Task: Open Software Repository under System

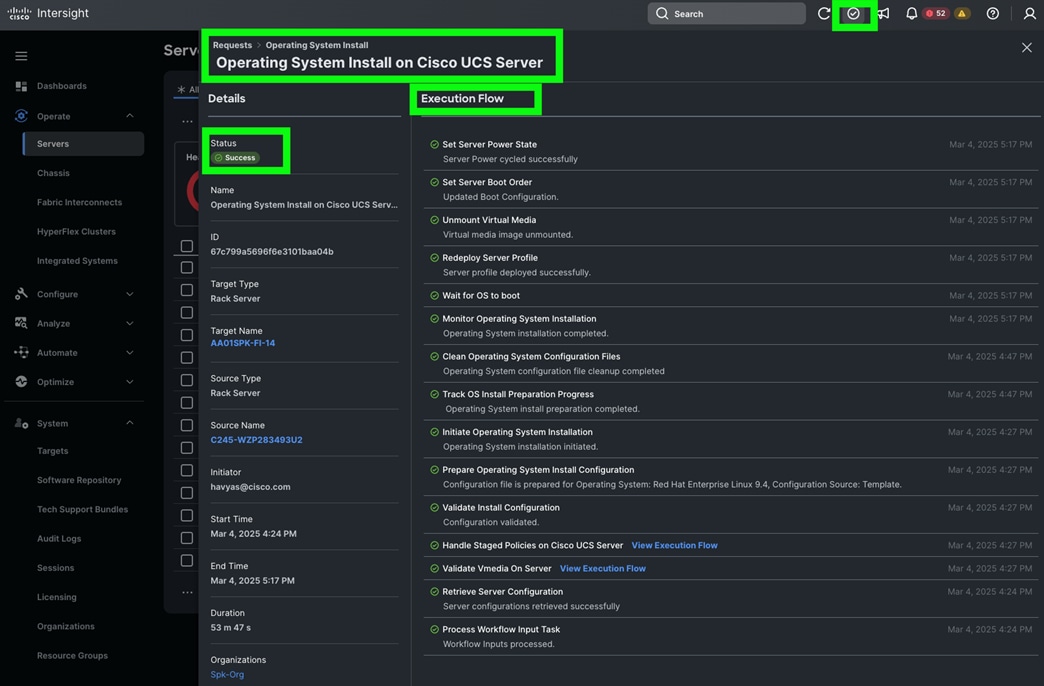Action: coord(79,480)
